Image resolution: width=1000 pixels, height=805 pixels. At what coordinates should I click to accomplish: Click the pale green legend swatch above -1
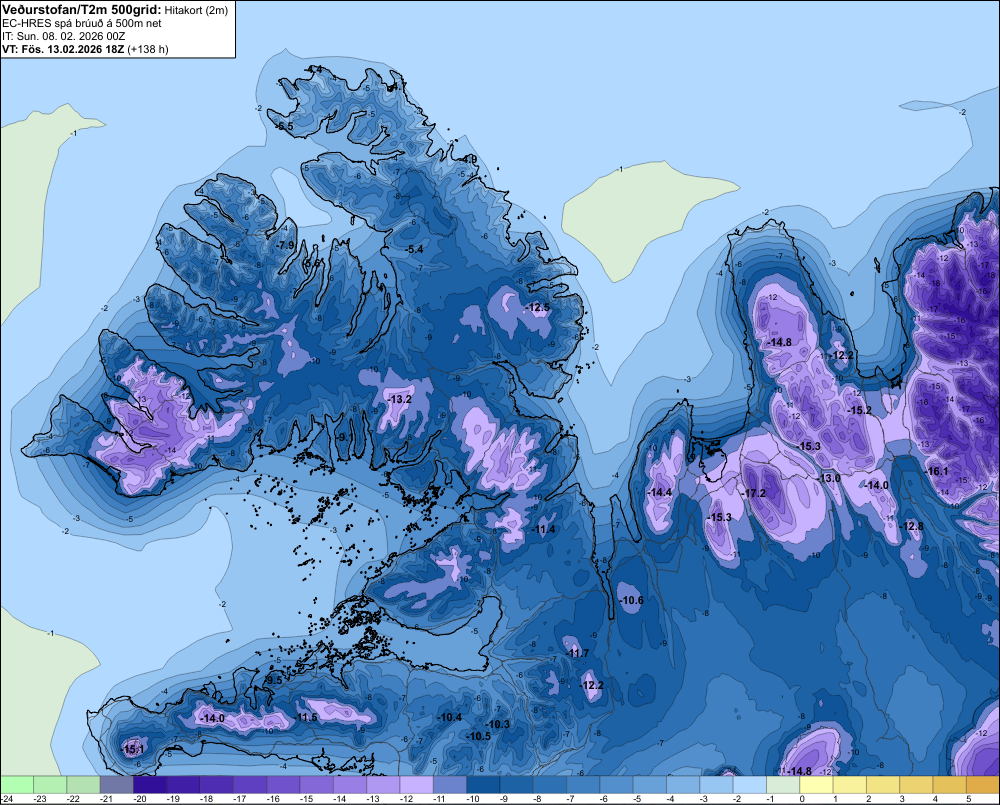[783, 785]
